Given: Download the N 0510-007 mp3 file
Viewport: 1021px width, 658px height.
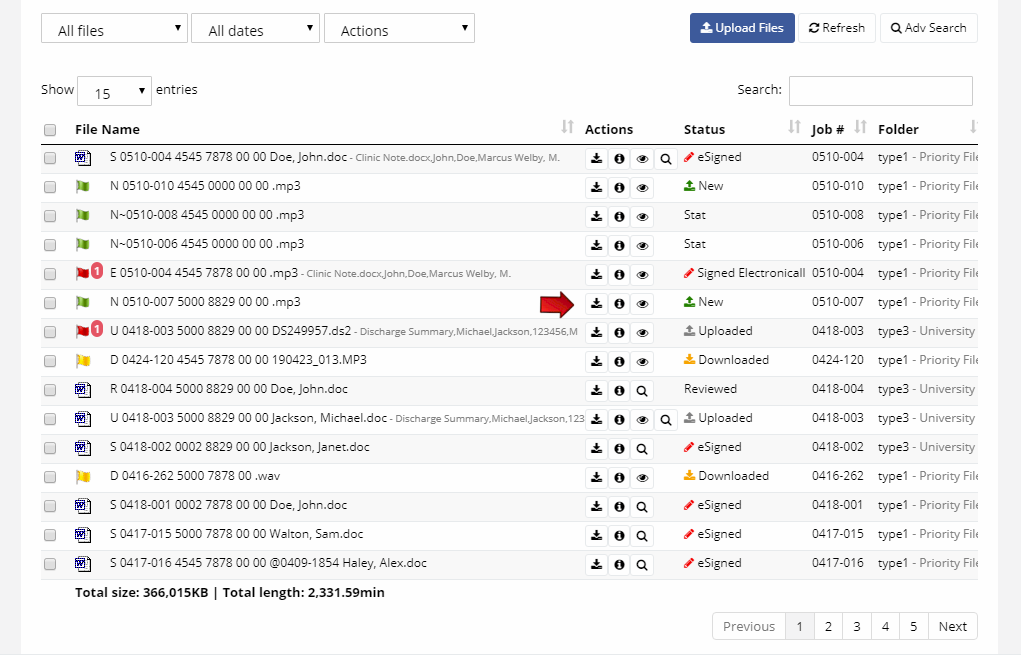Looking at the screenshot, I should (596, 303).
